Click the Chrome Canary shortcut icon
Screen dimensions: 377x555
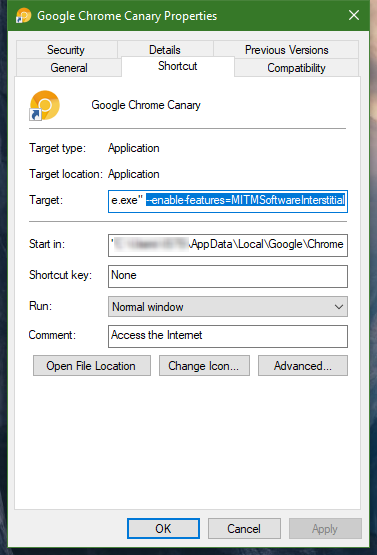click(x=44, y=105)
